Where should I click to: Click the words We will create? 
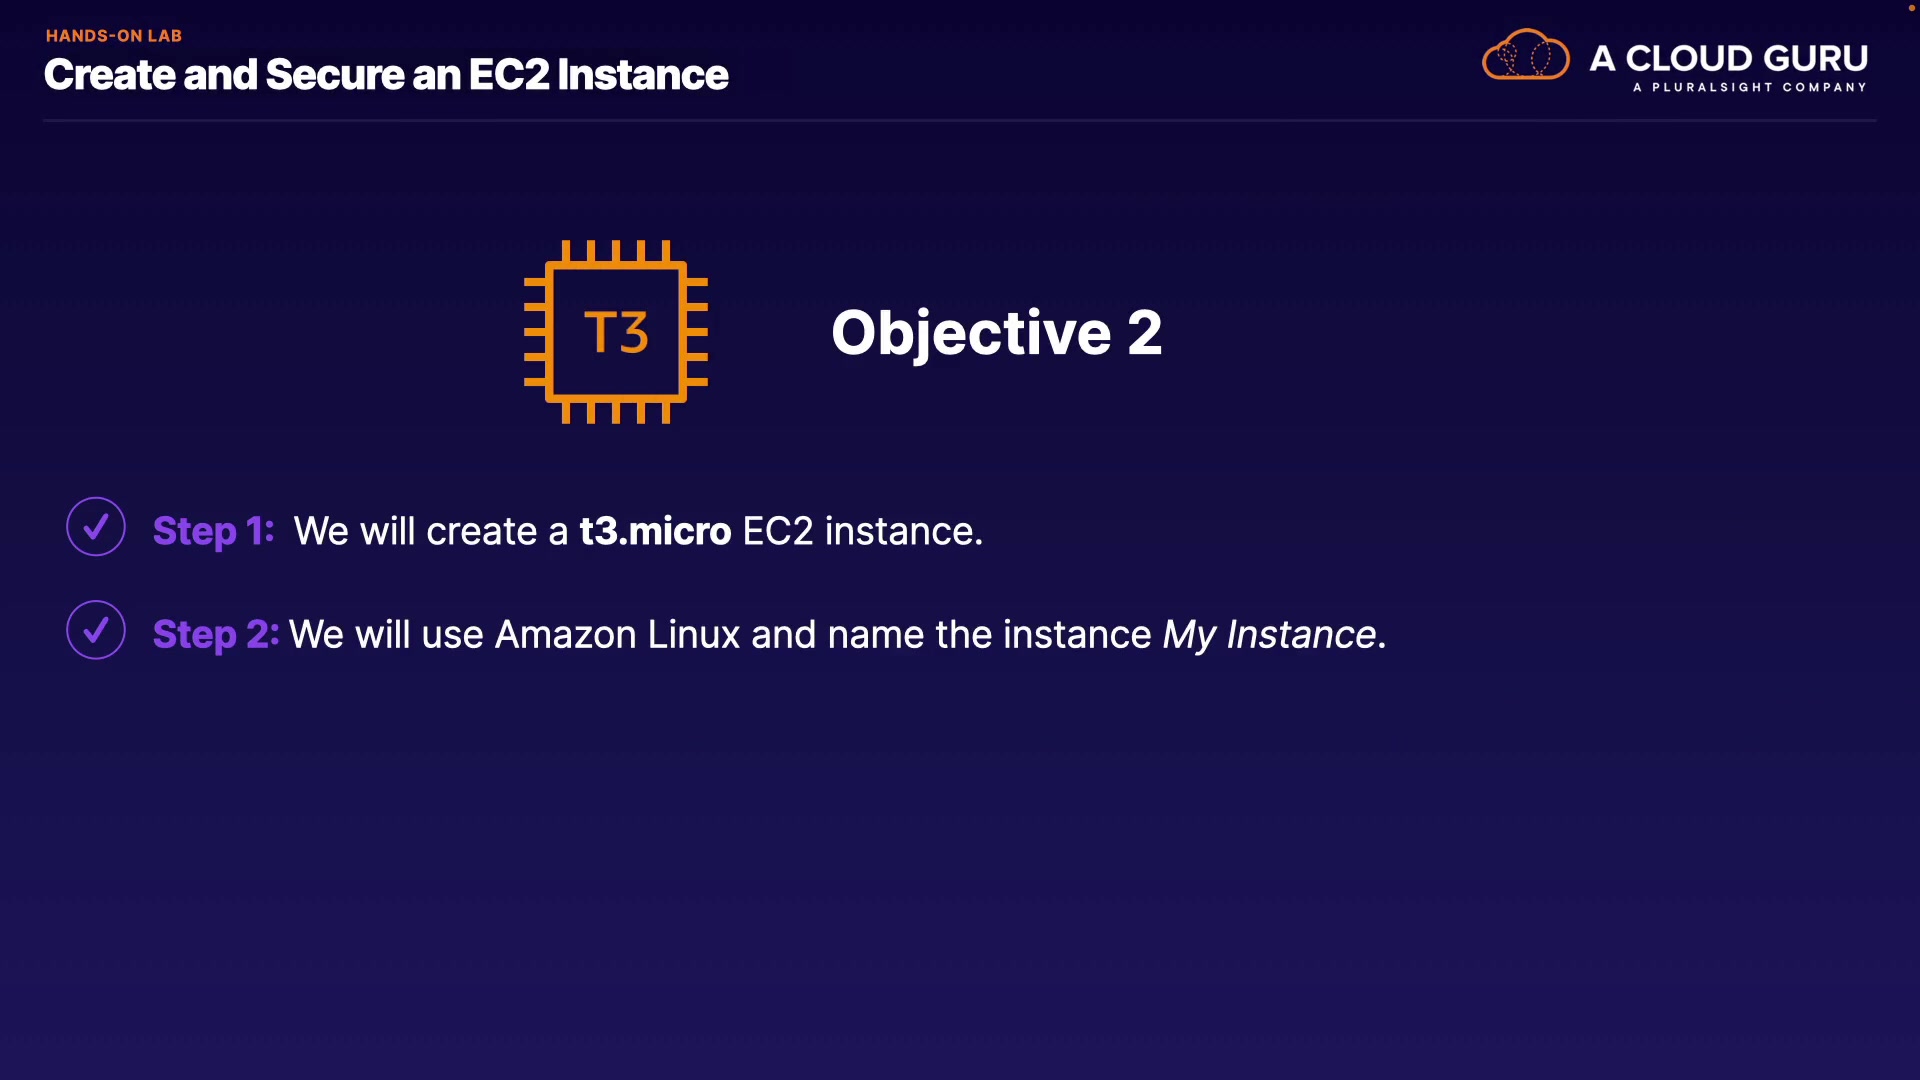[416, 531]
